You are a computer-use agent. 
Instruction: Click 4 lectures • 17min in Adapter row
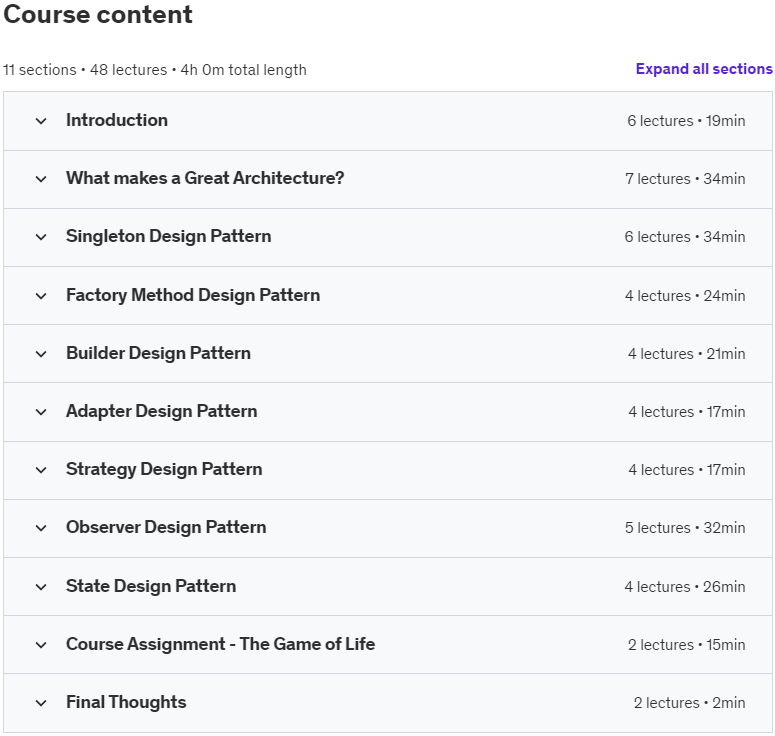(x=687, y=412)
